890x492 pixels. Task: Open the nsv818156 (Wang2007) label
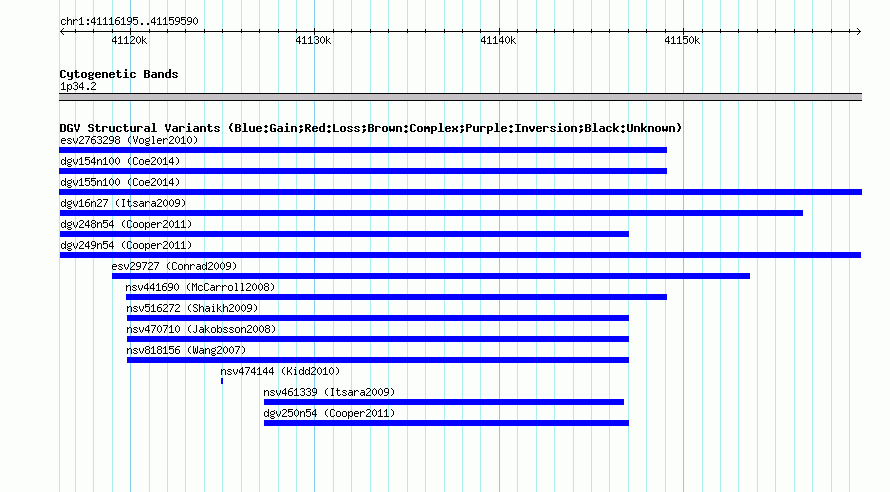(x=186, y=350)
